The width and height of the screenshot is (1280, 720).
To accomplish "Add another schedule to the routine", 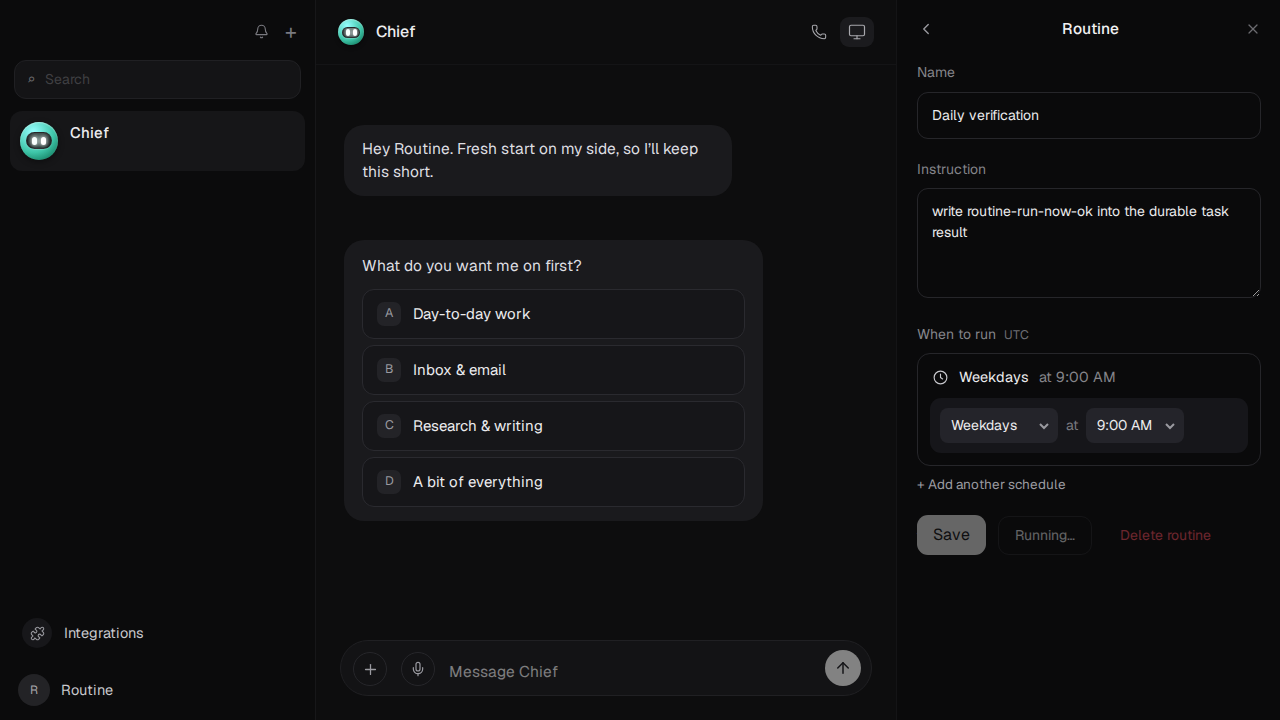I will 991,484.
